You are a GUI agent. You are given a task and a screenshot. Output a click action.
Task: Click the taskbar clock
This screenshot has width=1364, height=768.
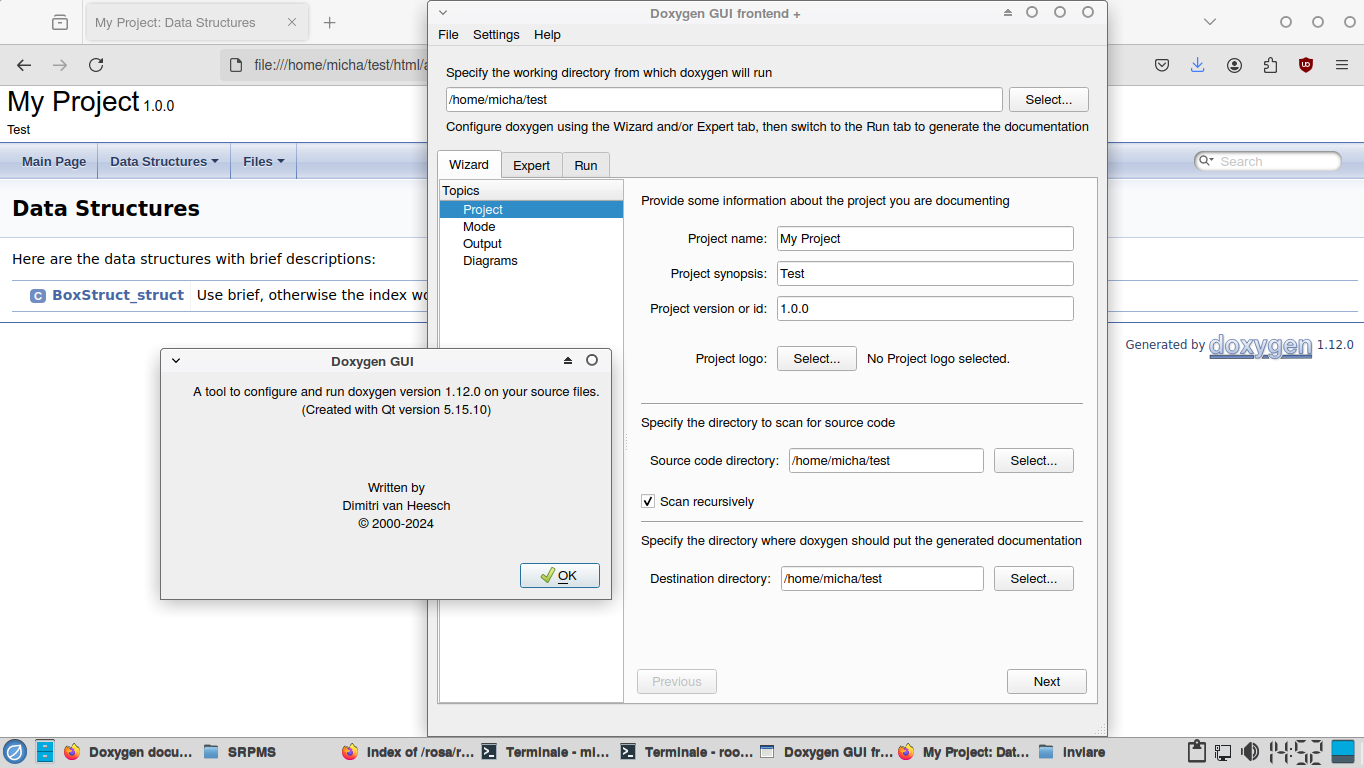point(1296,752)
